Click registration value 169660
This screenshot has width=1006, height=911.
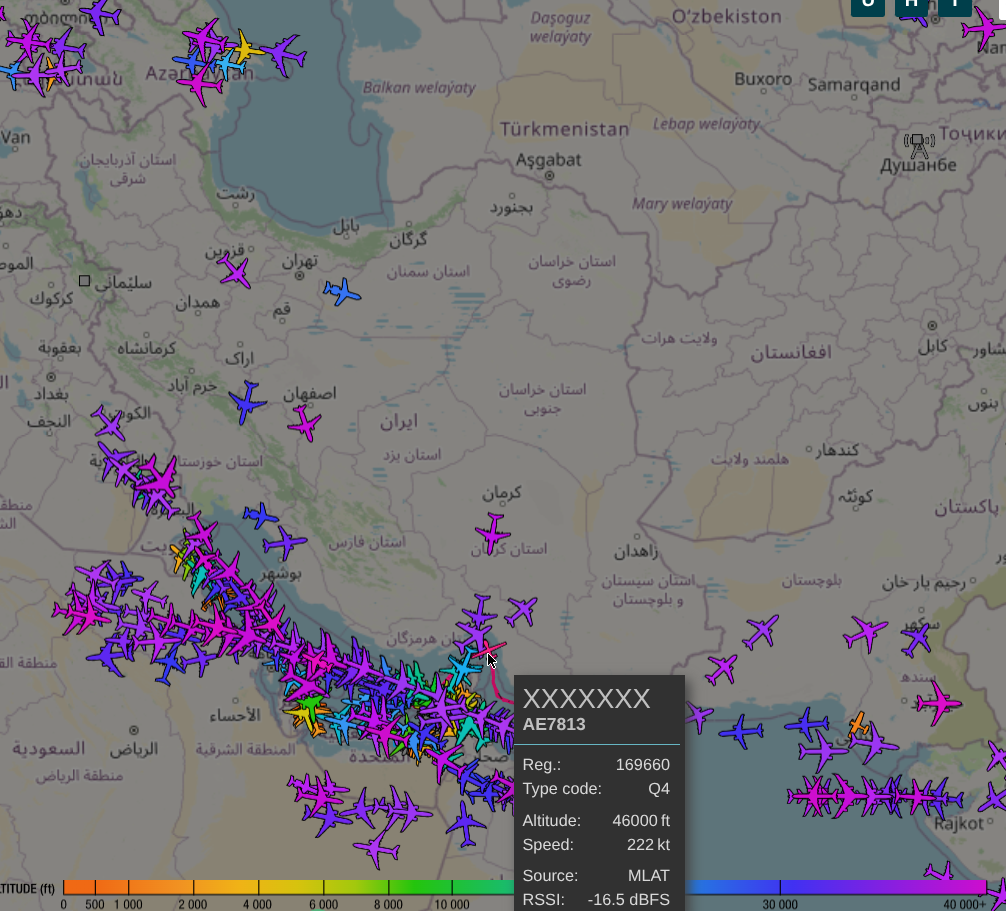point(642,765)
